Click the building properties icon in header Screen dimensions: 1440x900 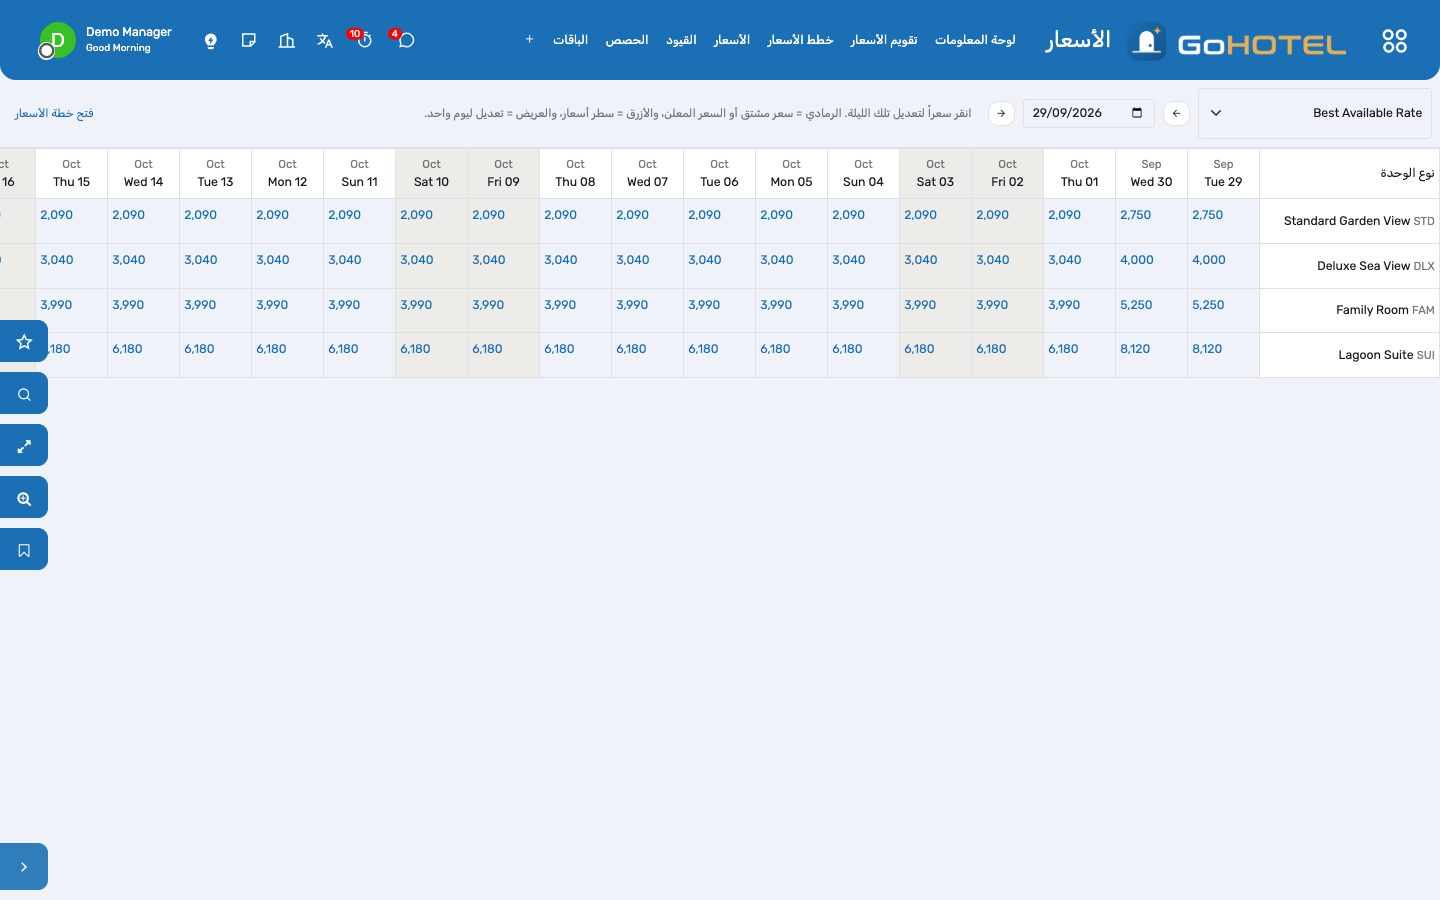click(x=287, y=40)
